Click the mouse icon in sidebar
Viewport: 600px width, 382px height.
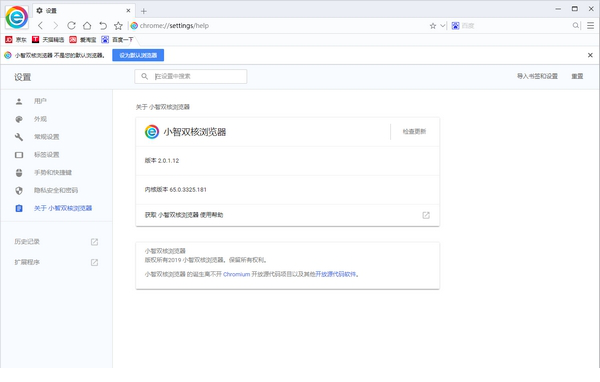coord(19,173)
